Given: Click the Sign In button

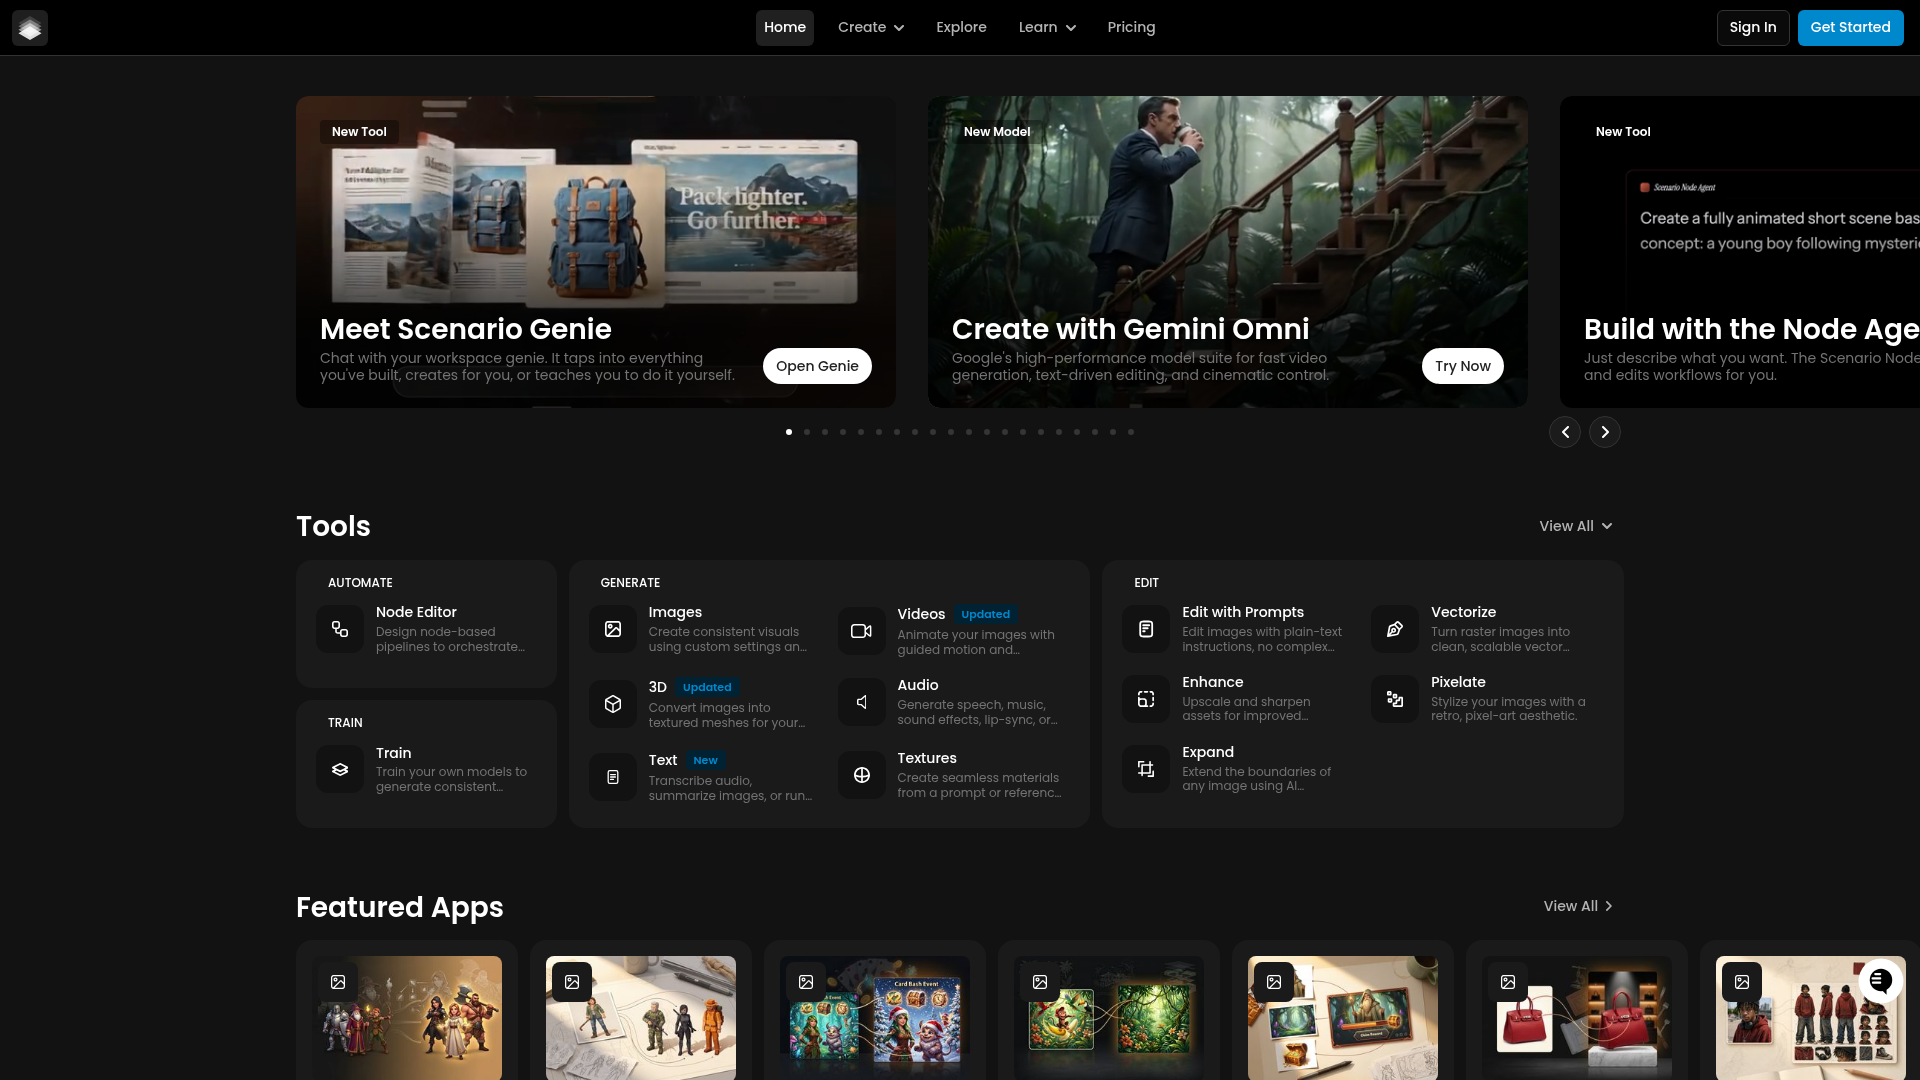Looking at the screenshot, I should click(1753, 28).
